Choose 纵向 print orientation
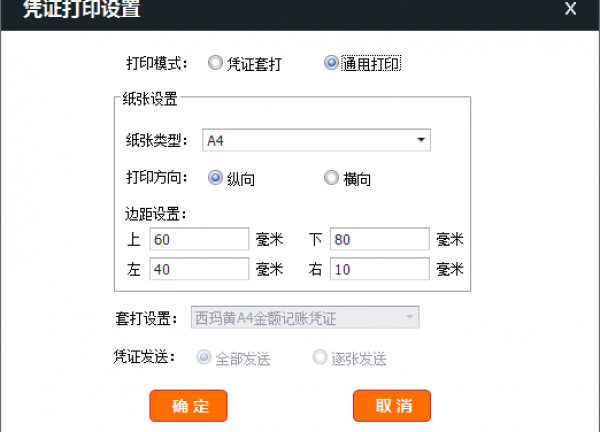600x432 pixels. tap(214, 178)
